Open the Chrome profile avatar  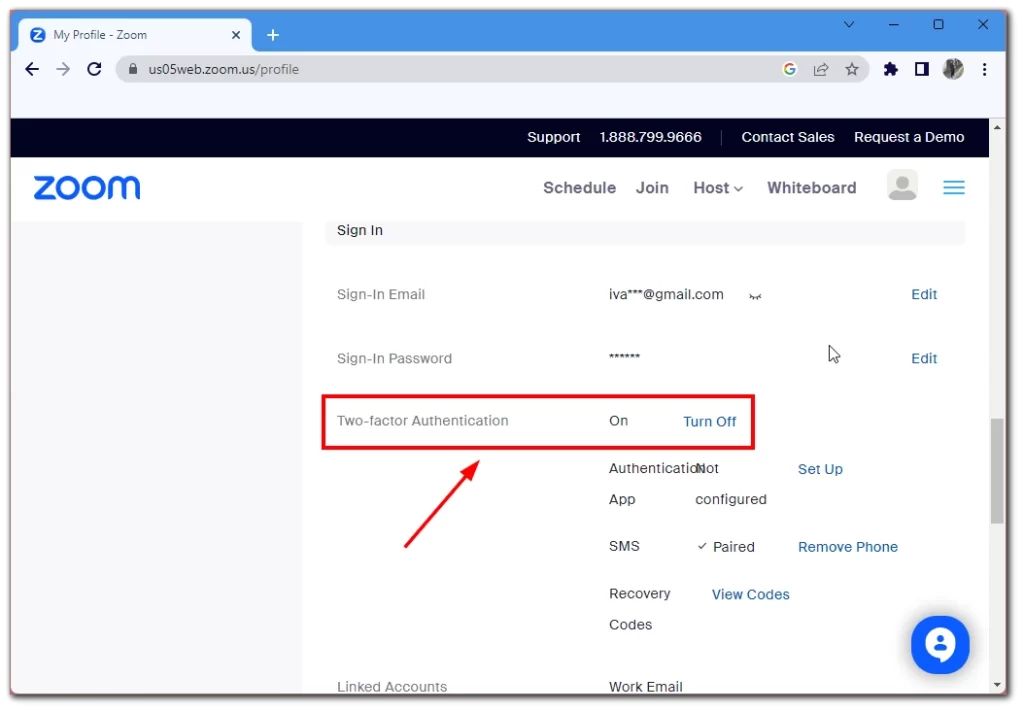(x=953, y=69)
